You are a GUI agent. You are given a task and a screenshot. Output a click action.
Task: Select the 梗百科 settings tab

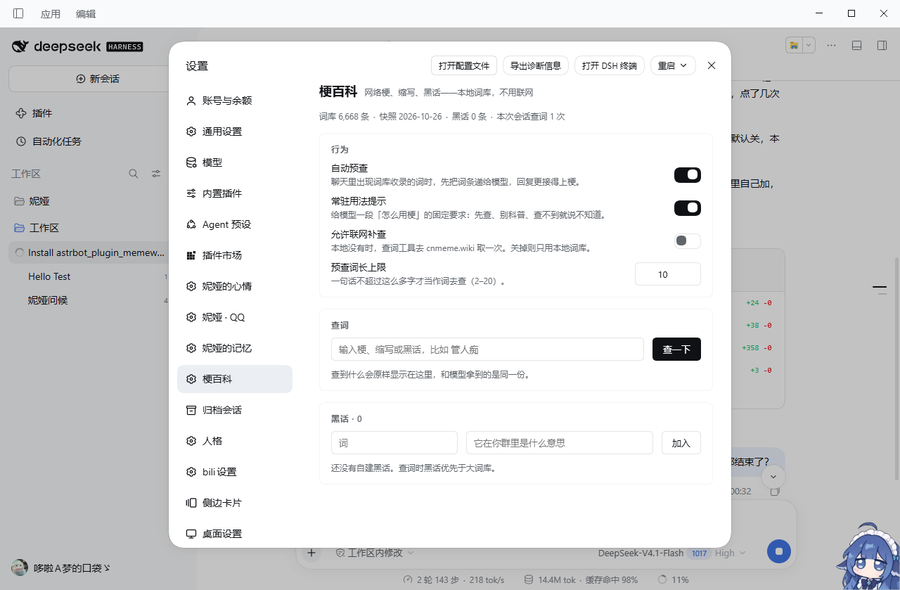tap(234, 379)
